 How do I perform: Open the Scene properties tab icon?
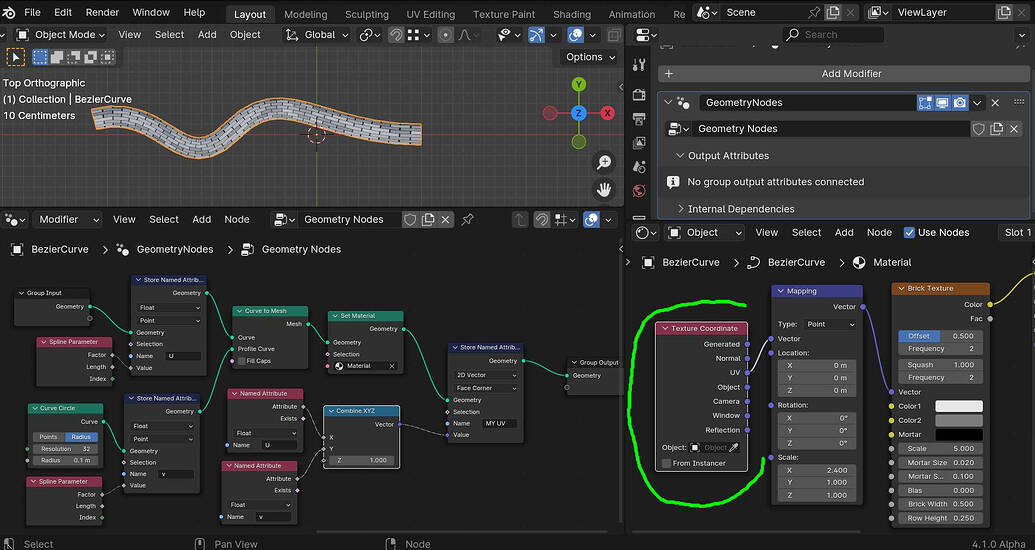[639, 167]
